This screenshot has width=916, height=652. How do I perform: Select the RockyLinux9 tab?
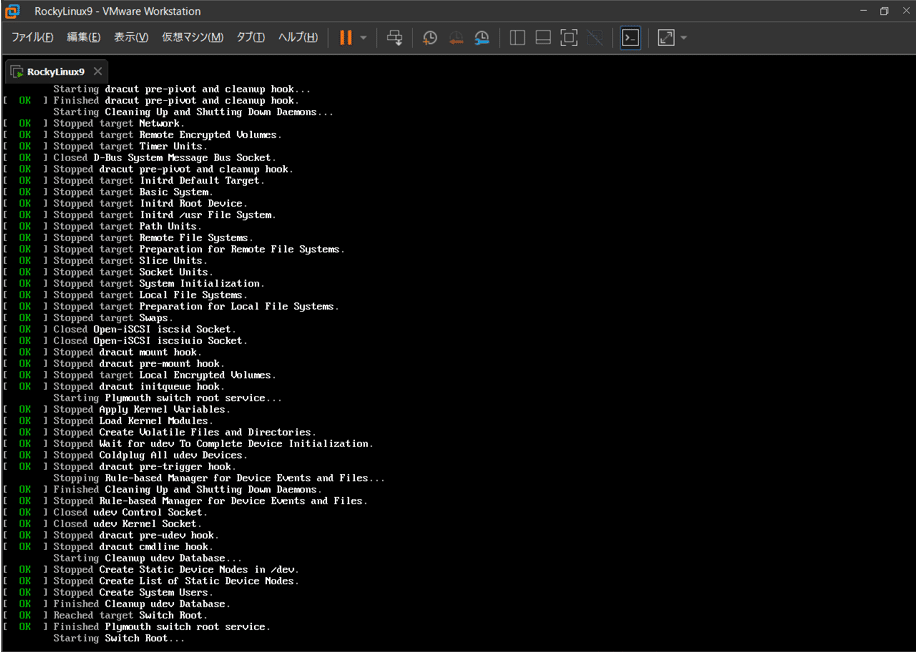(55, 72)
